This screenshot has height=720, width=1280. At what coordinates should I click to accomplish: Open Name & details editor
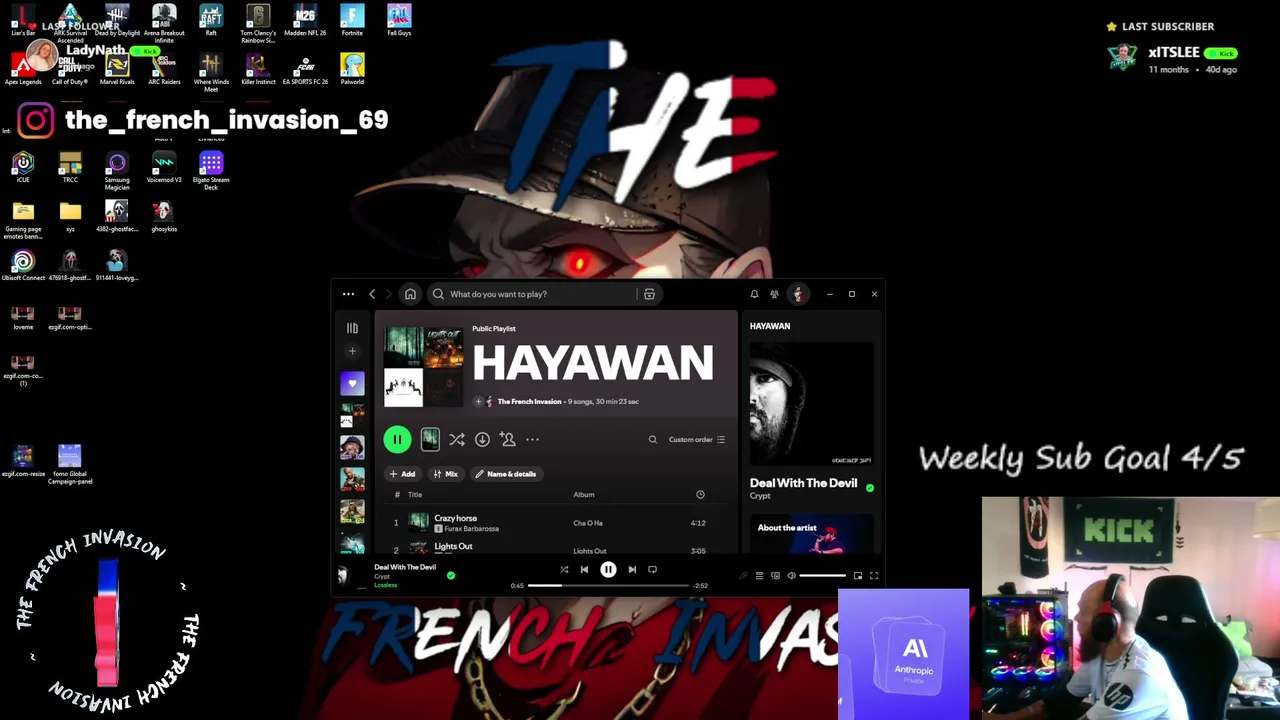506,474
